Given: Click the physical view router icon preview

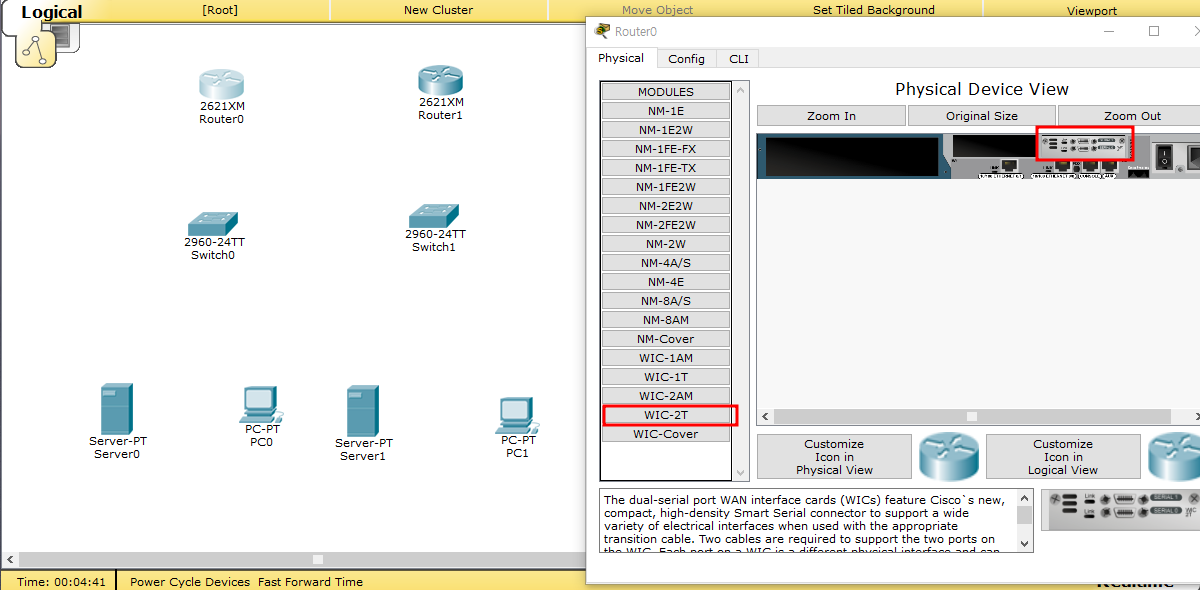Looking at the screenshot, I should coord(947,456).
